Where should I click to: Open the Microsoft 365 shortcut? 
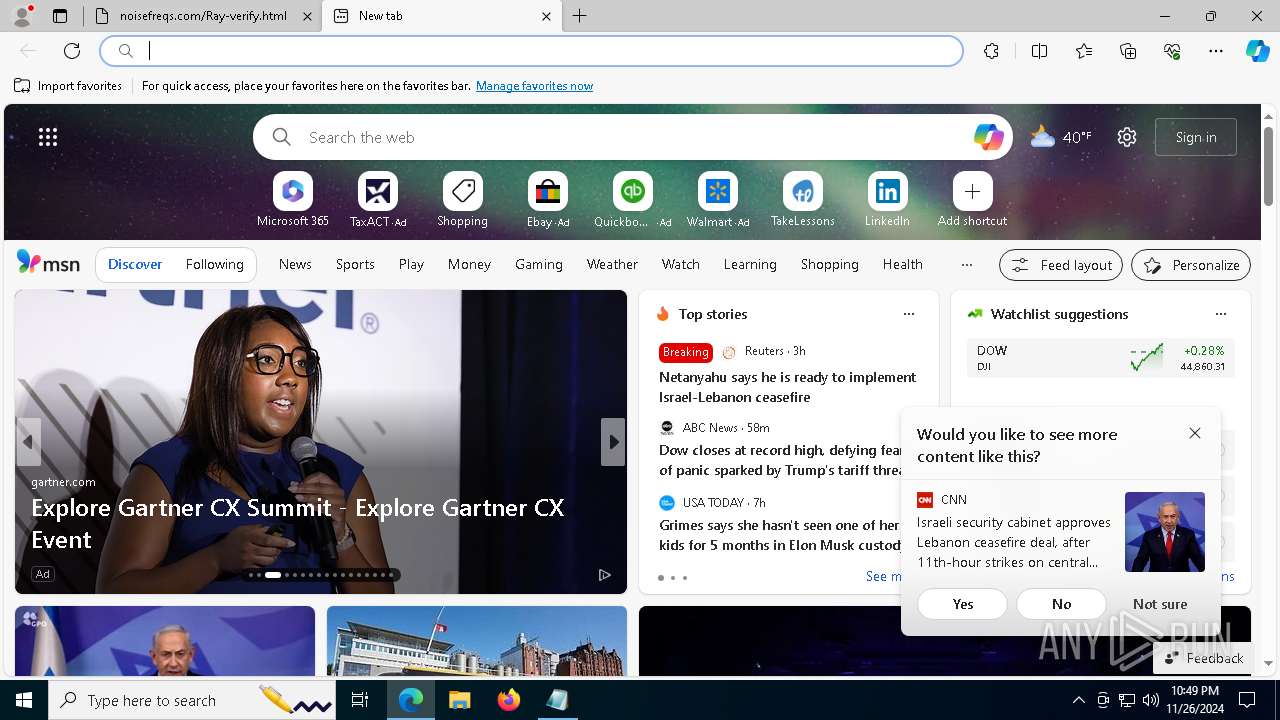(x=293, y=200)
